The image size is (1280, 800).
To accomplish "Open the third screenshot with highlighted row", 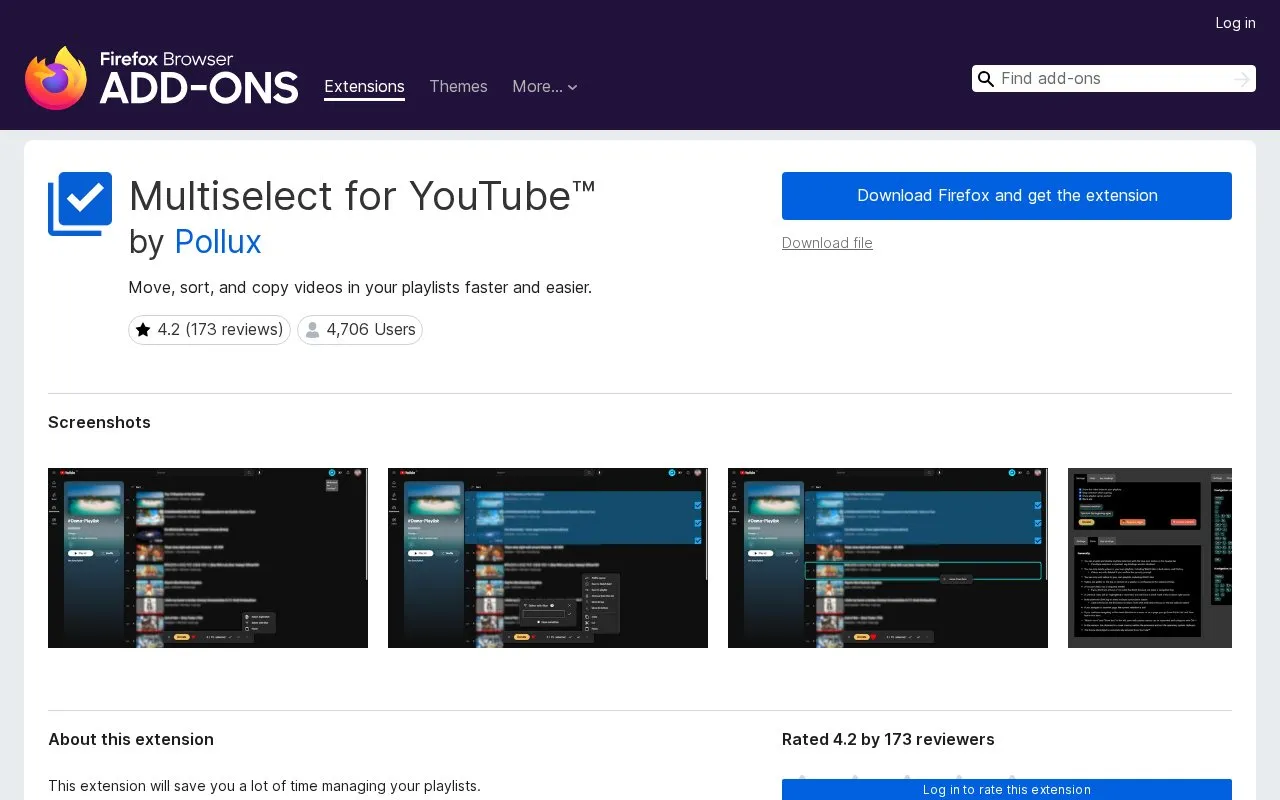I will pos(888,558).
